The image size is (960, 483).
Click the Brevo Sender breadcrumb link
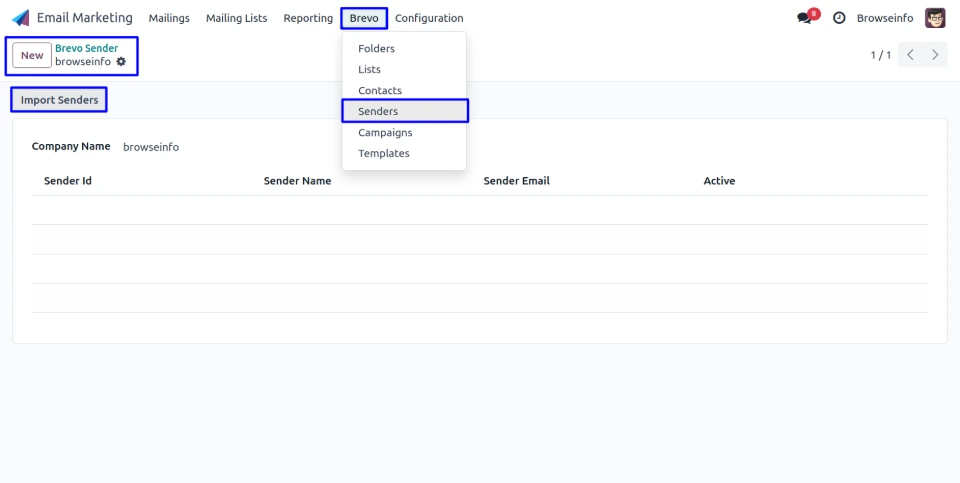pos(86,48)
